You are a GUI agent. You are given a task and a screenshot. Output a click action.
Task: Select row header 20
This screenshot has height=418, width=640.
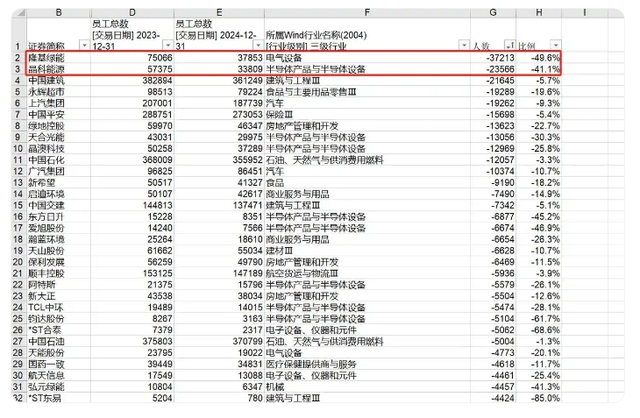(x=18, y=262)
